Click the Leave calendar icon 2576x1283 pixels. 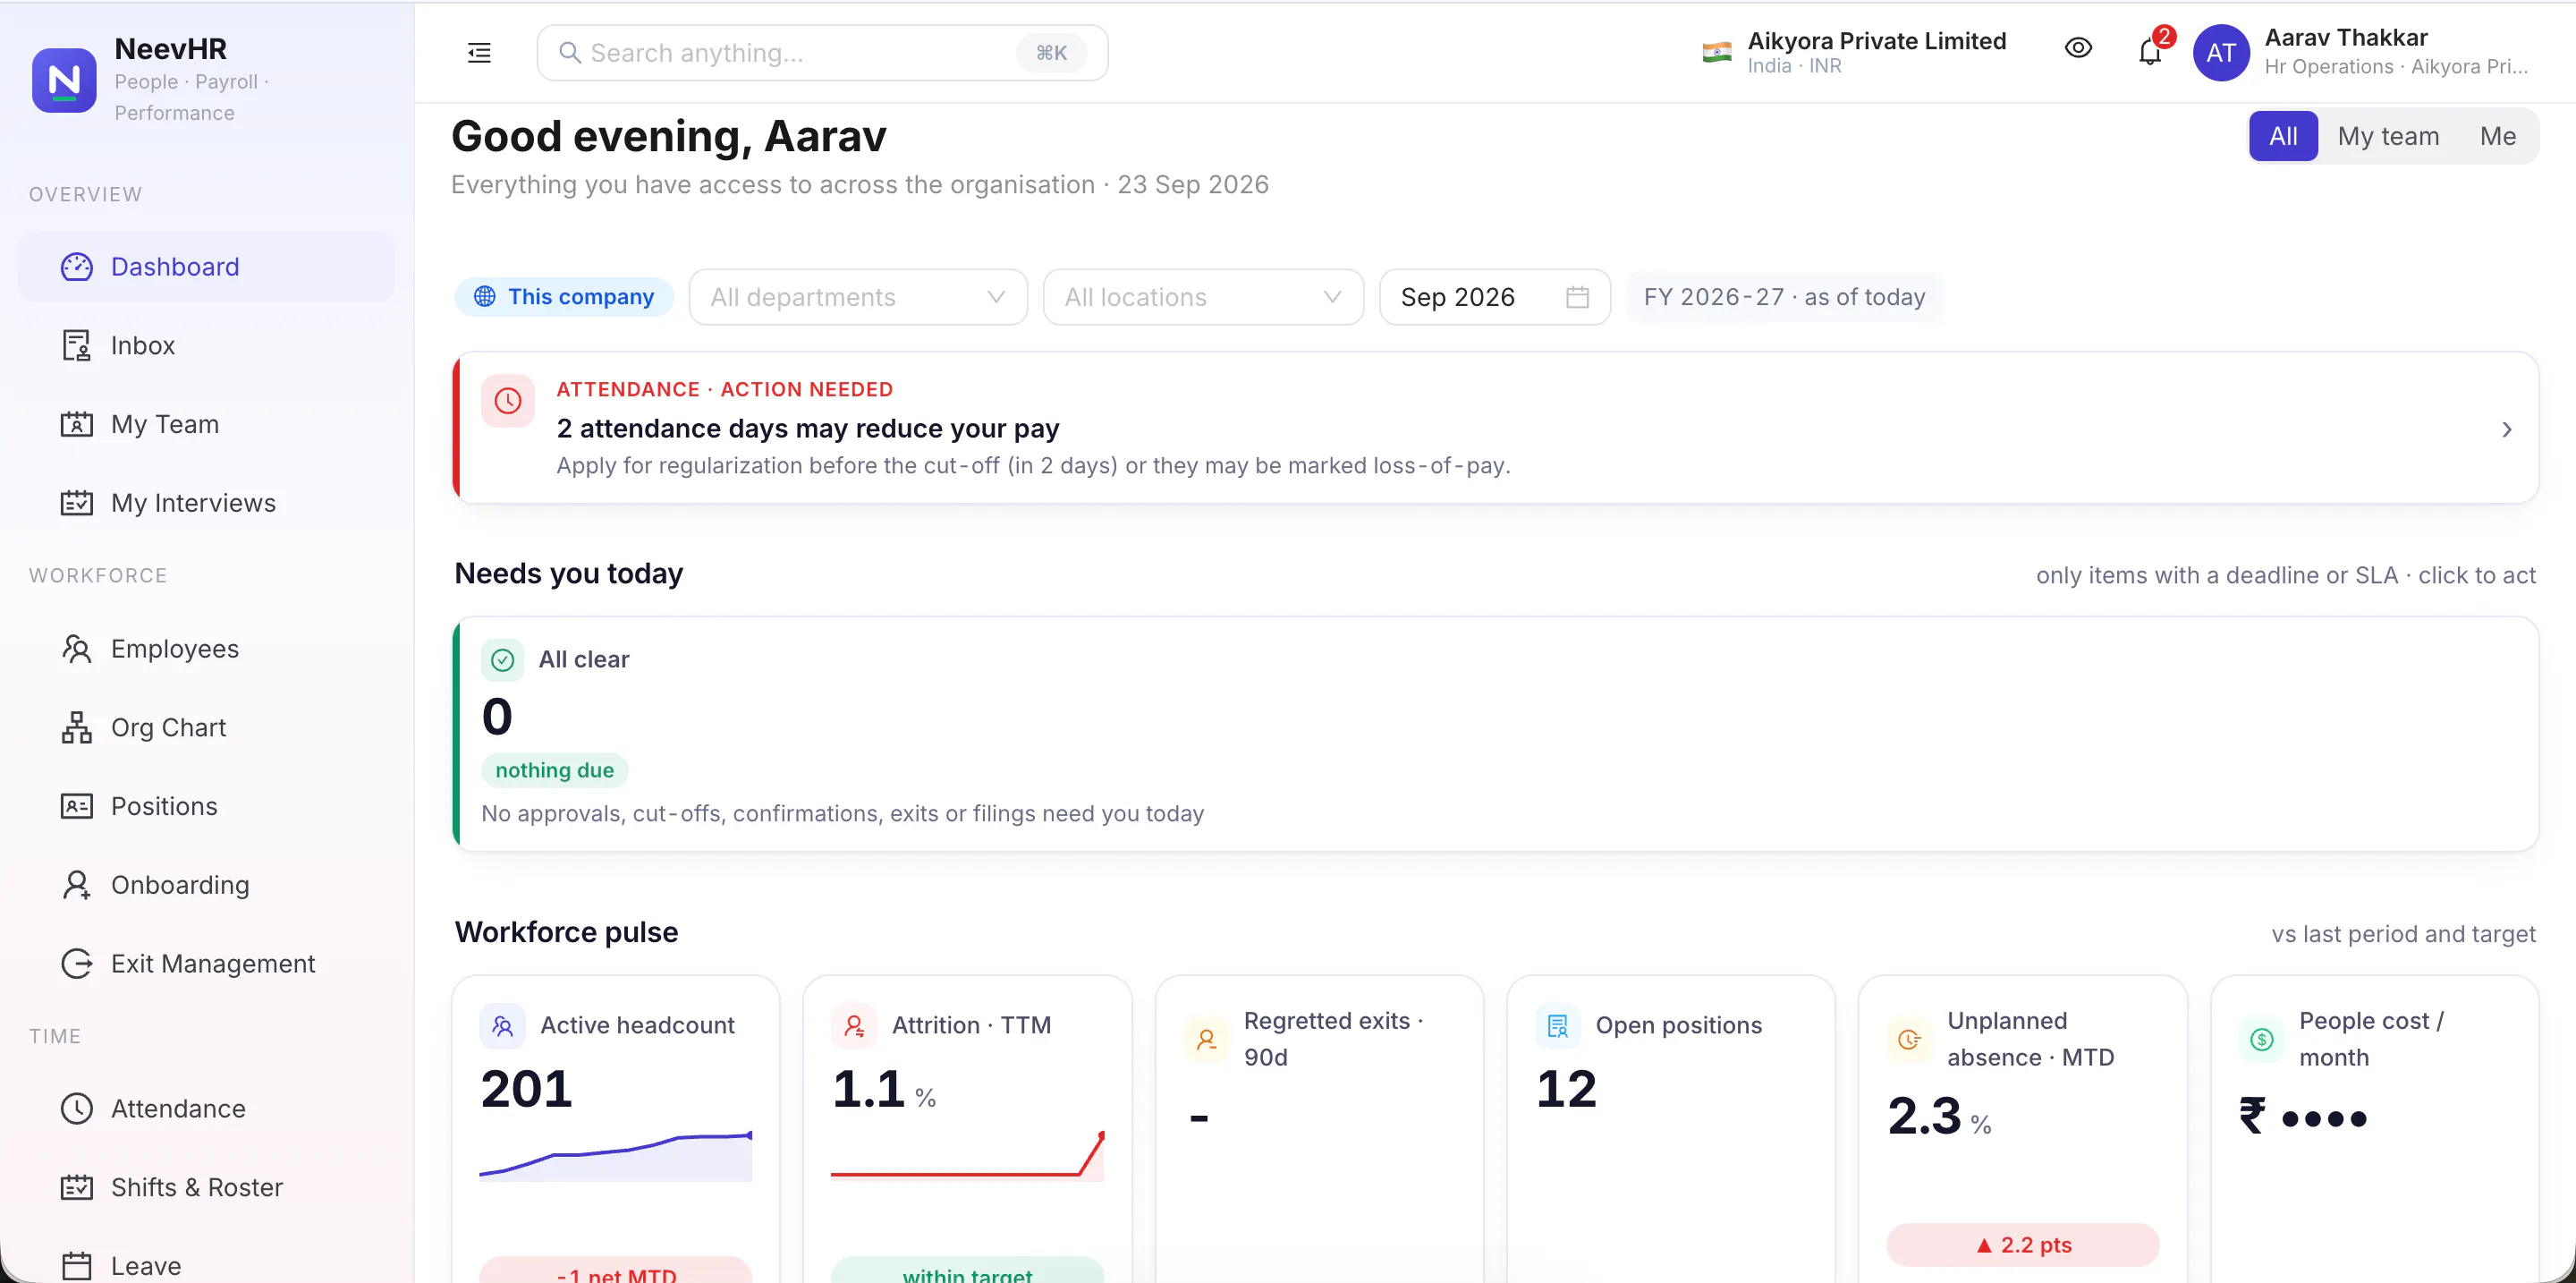[77, 1266]
